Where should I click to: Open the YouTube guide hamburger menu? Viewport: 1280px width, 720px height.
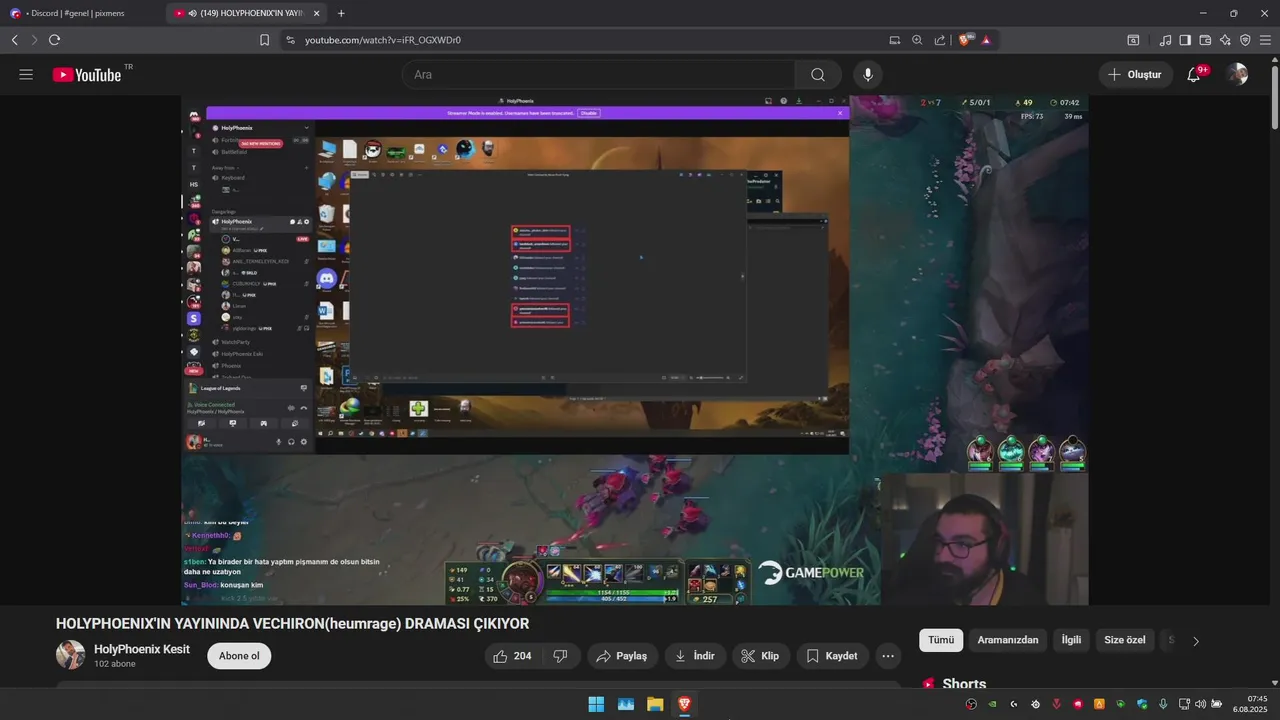click(26, 75)
